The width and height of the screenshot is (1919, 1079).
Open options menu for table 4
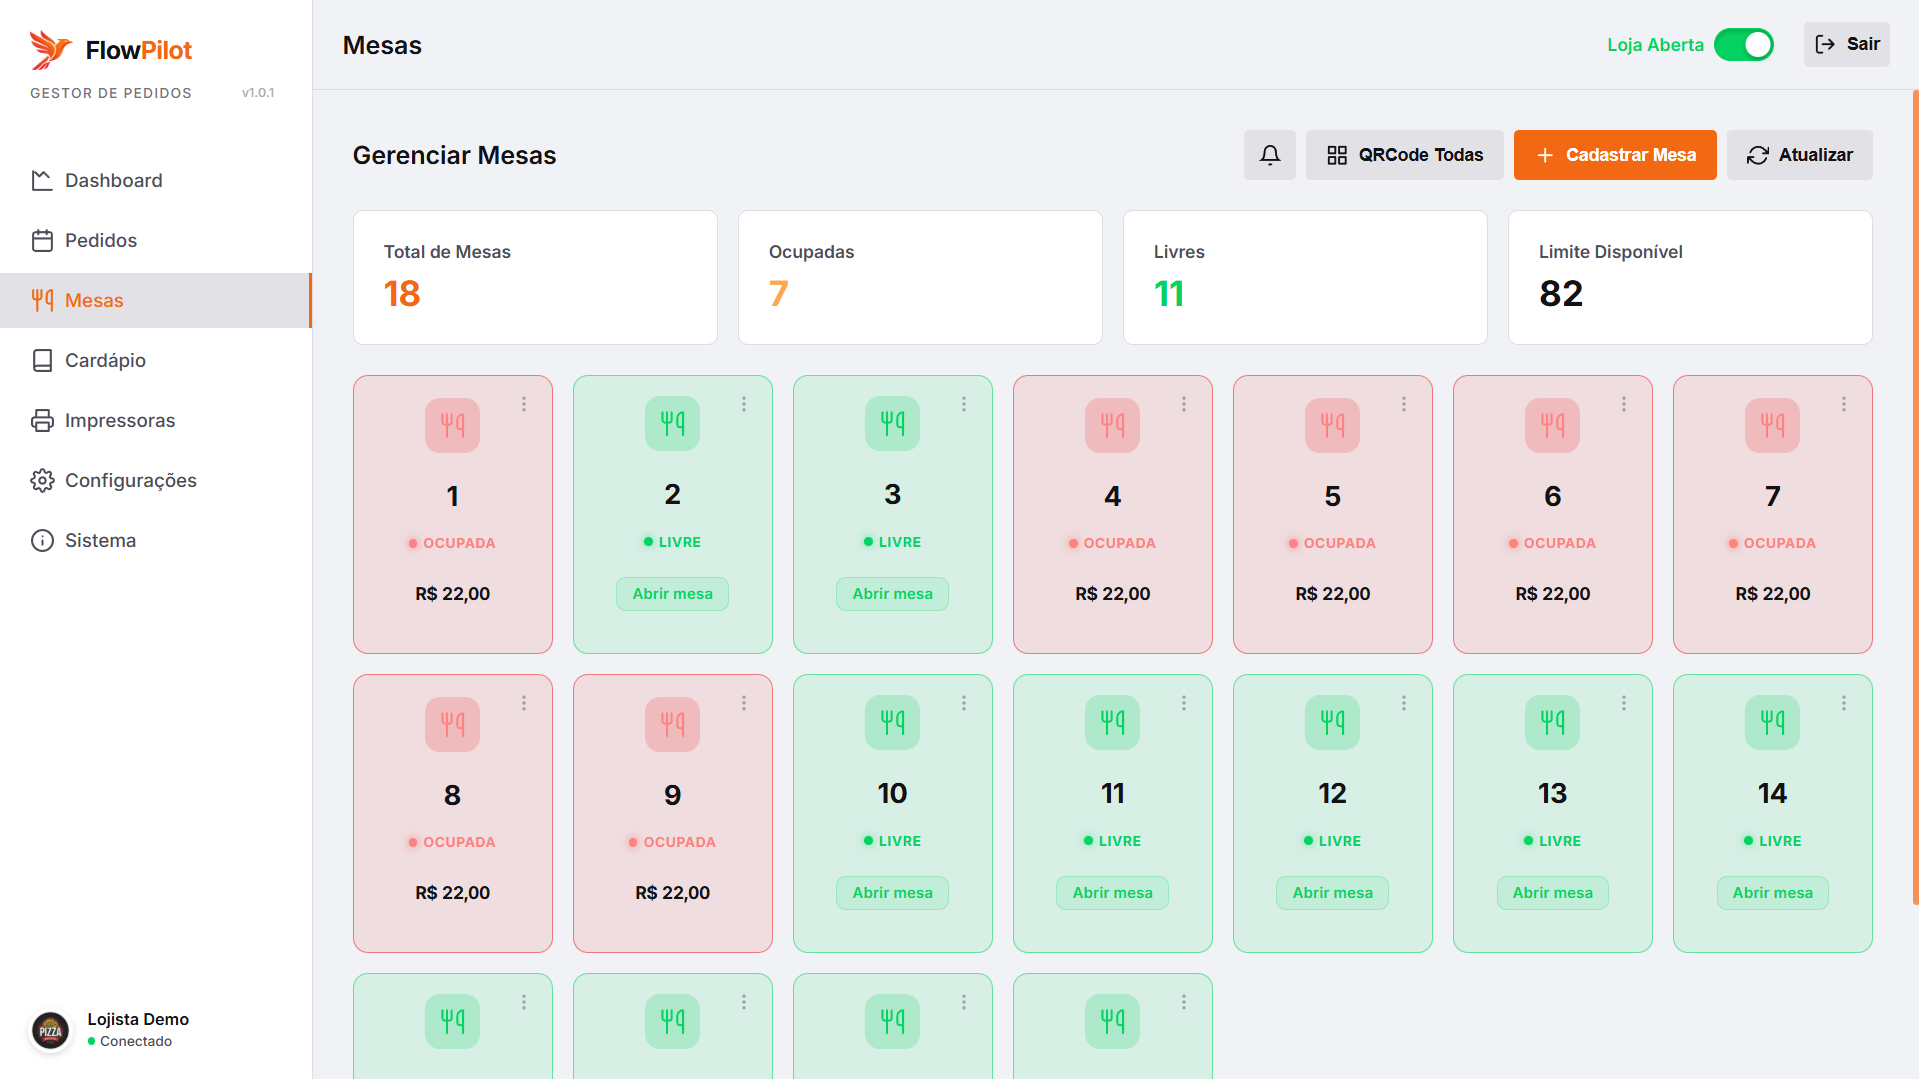click(x=1184, y=404)
